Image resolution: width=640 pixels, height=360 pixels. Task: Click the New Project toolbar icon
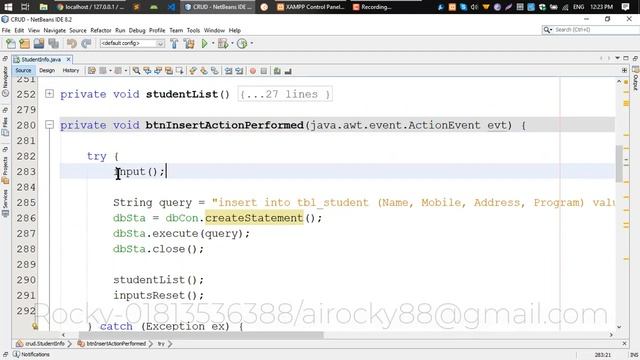click(x=24, y=43)
